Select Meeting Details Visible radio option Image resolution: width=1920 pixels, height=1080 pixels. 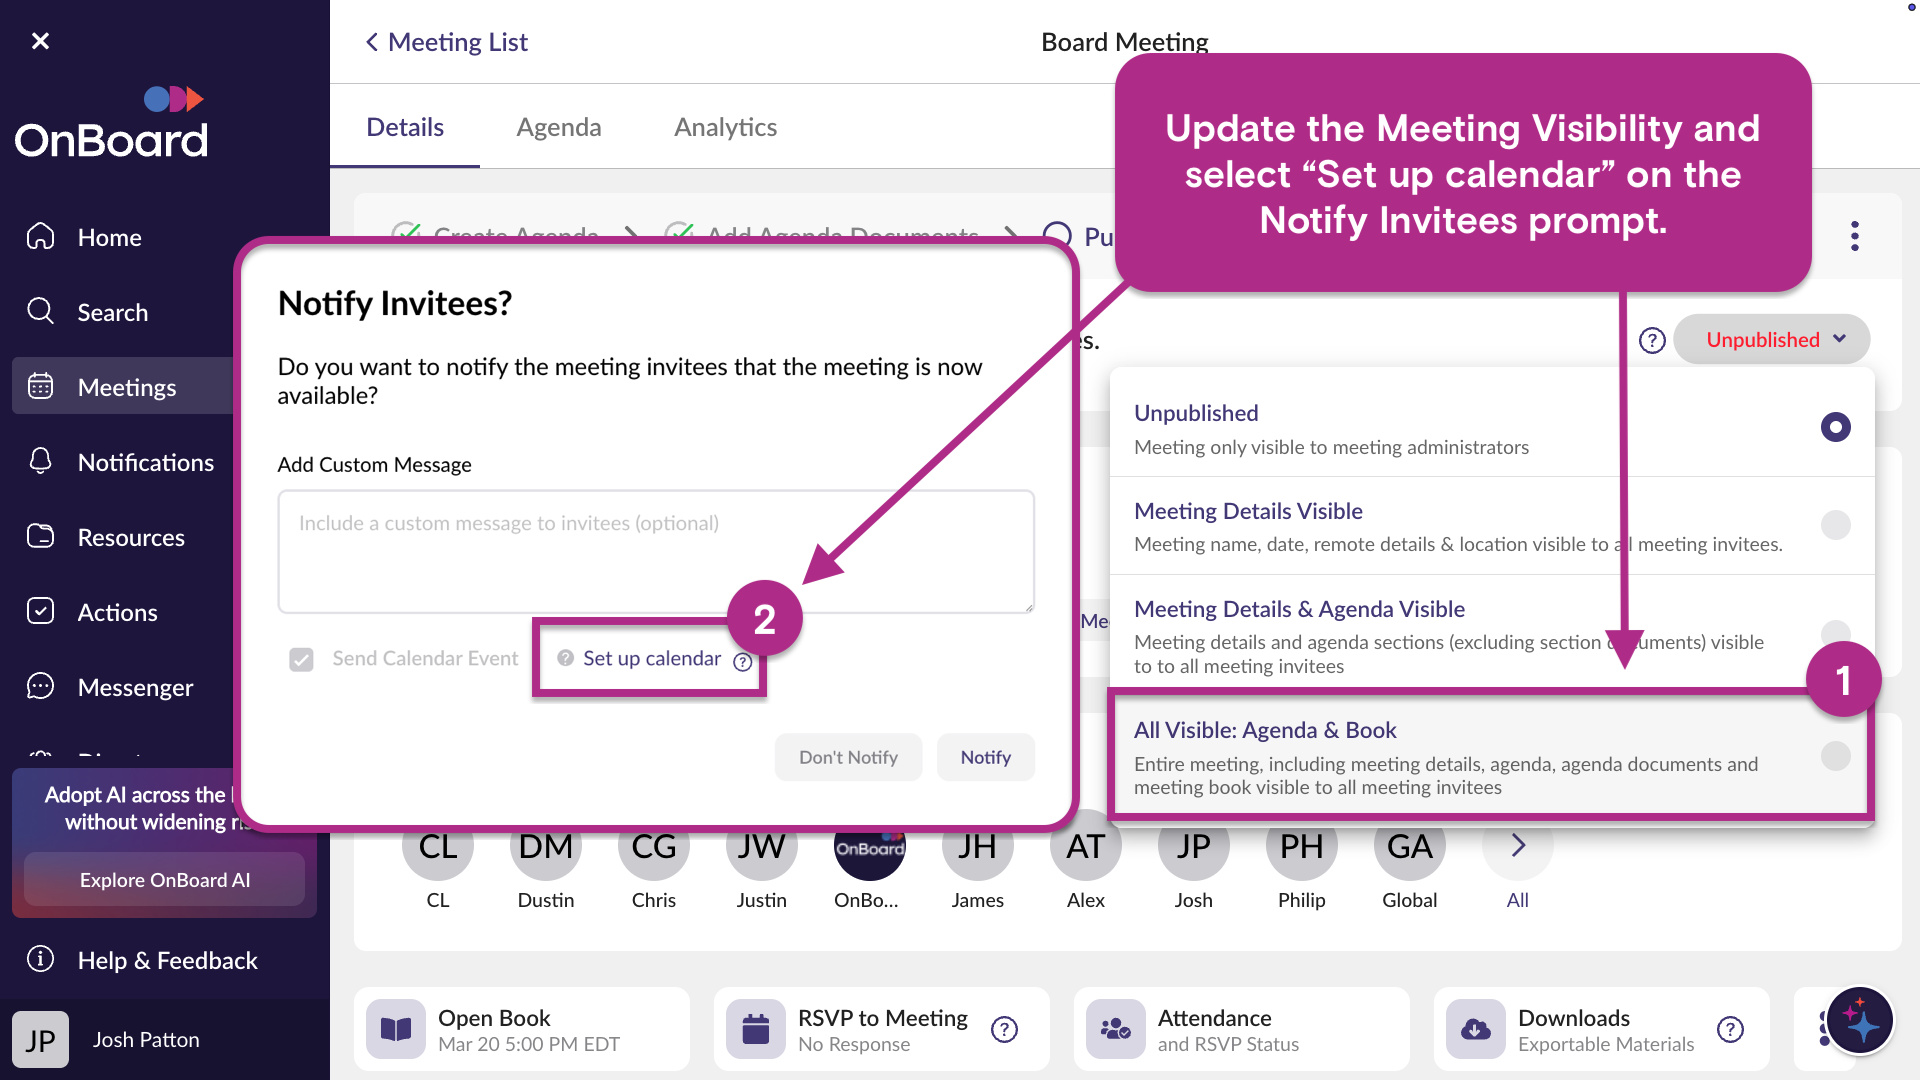pos(1835,525)
